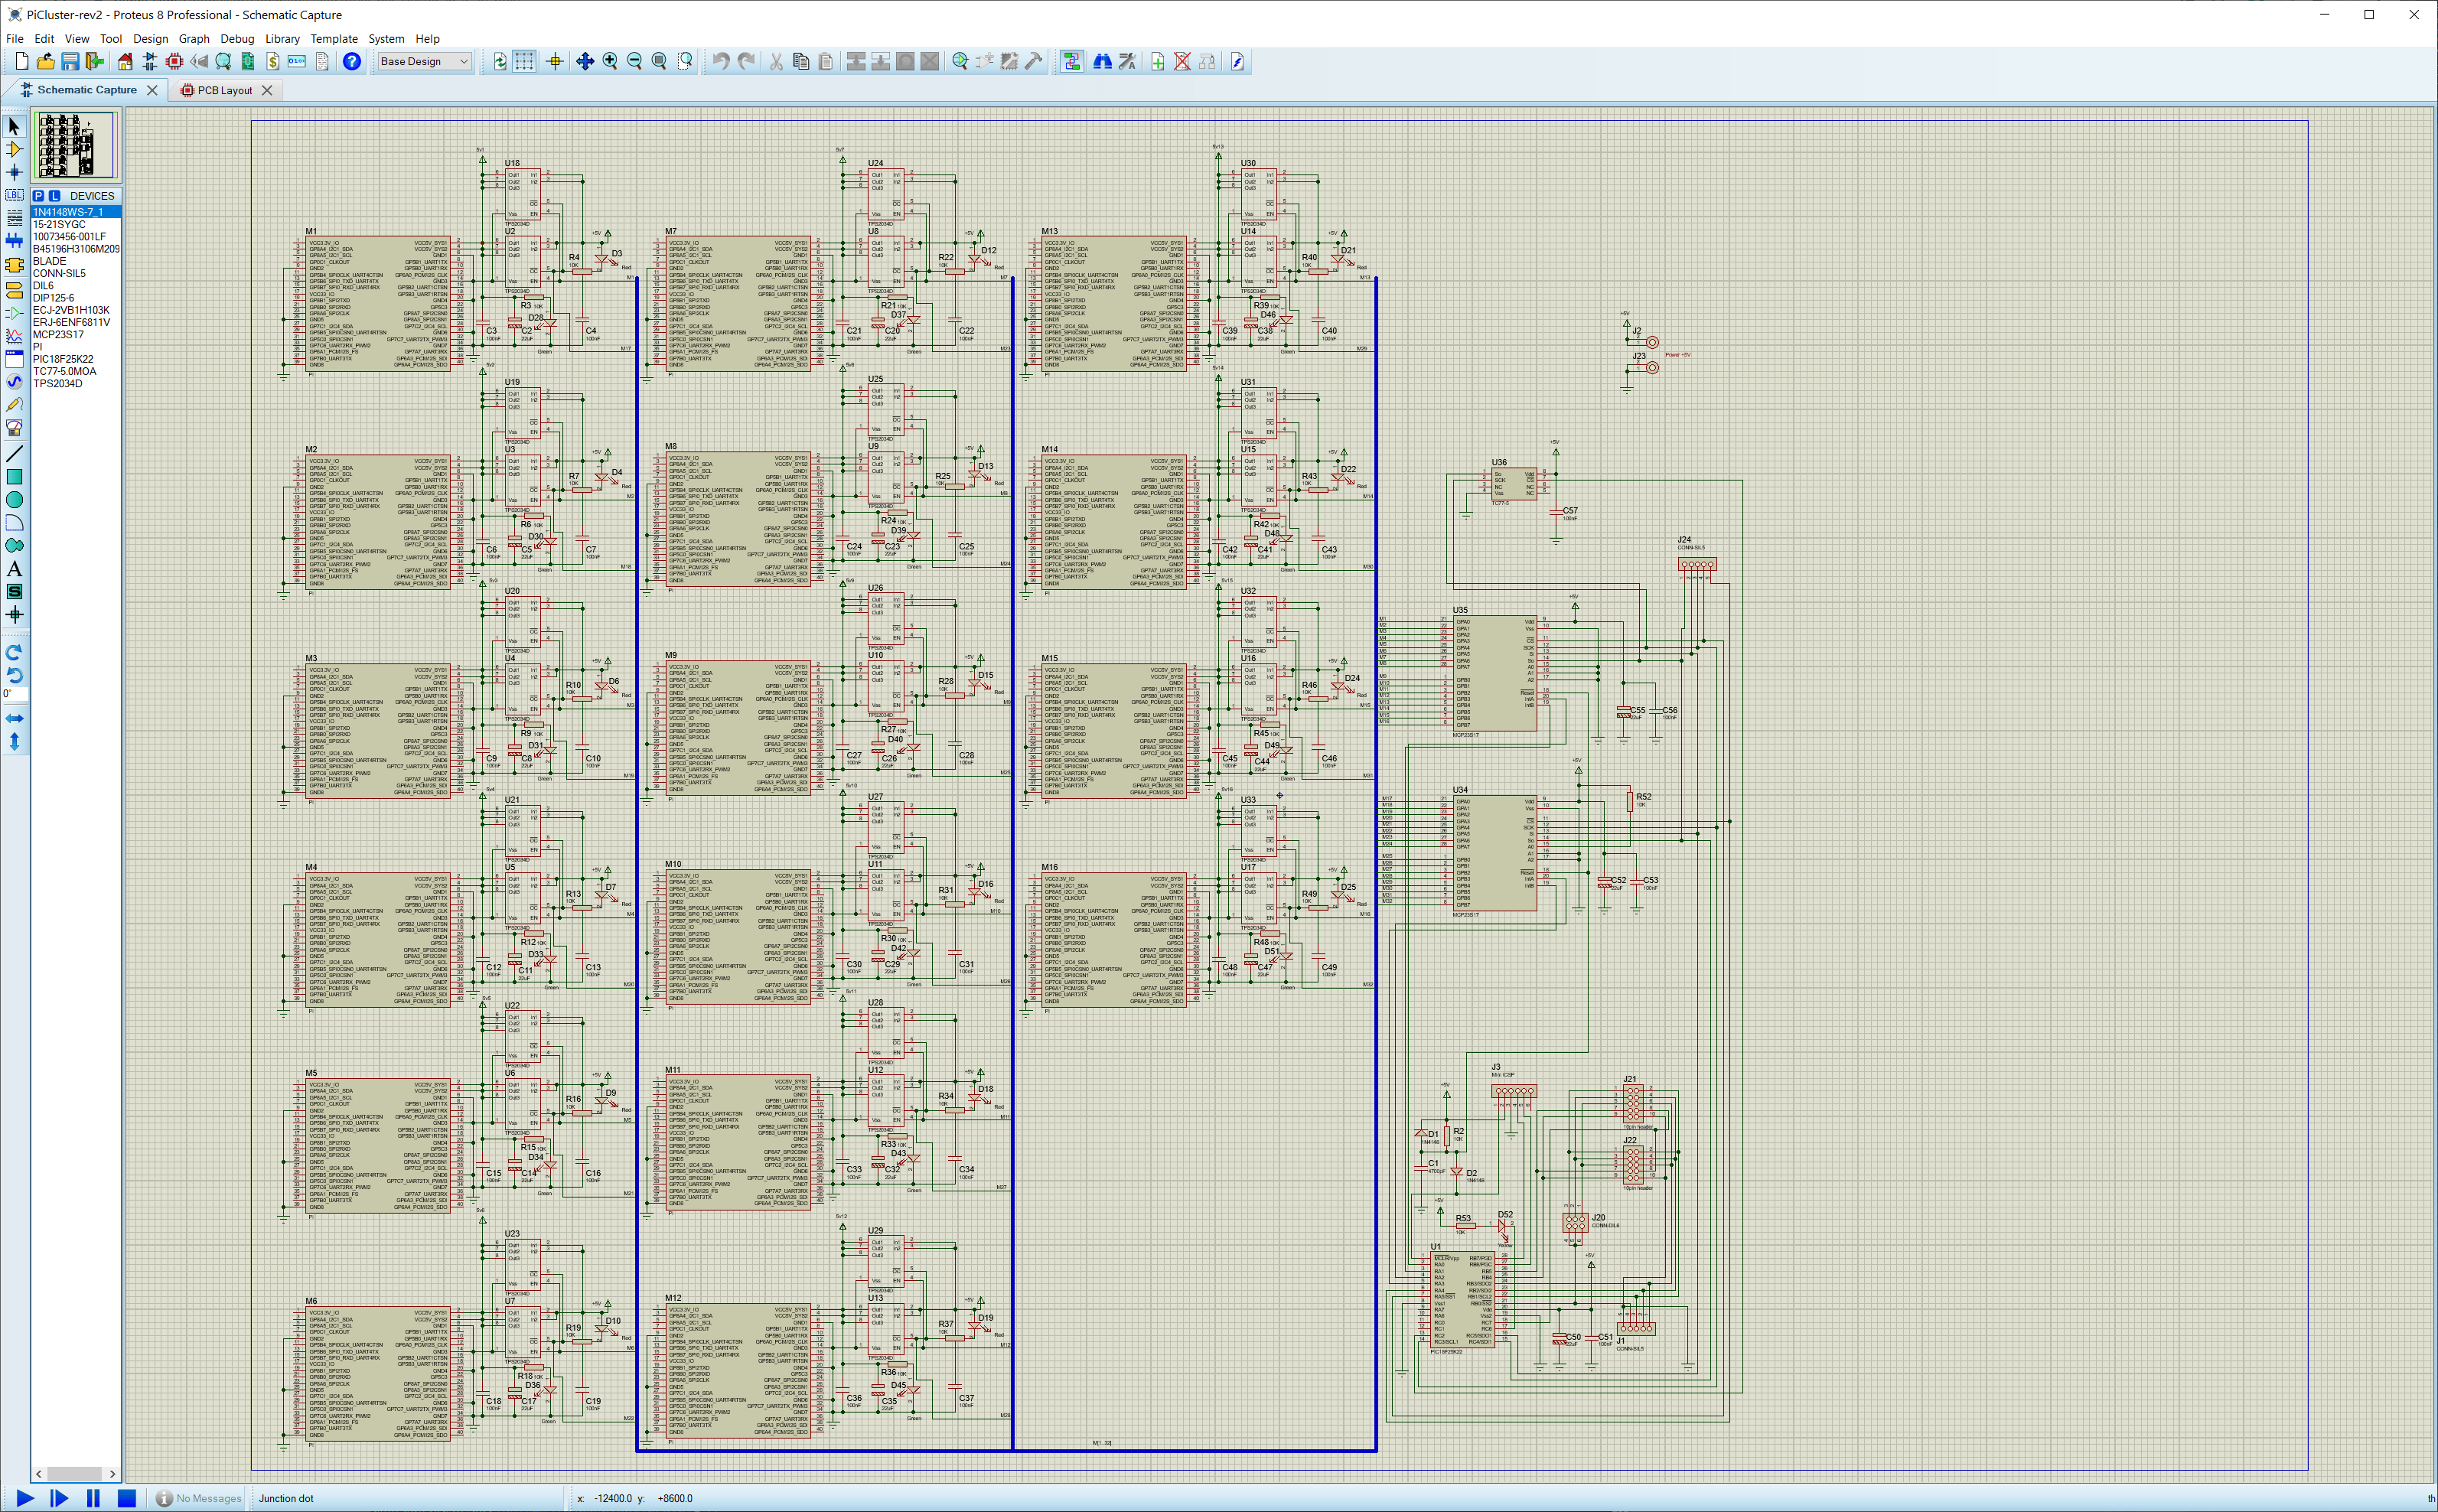This screenshot has width=2438, height=1512.
Task: Select CONN-SIL5 in the devices list
Action: (x=76, y=273)
